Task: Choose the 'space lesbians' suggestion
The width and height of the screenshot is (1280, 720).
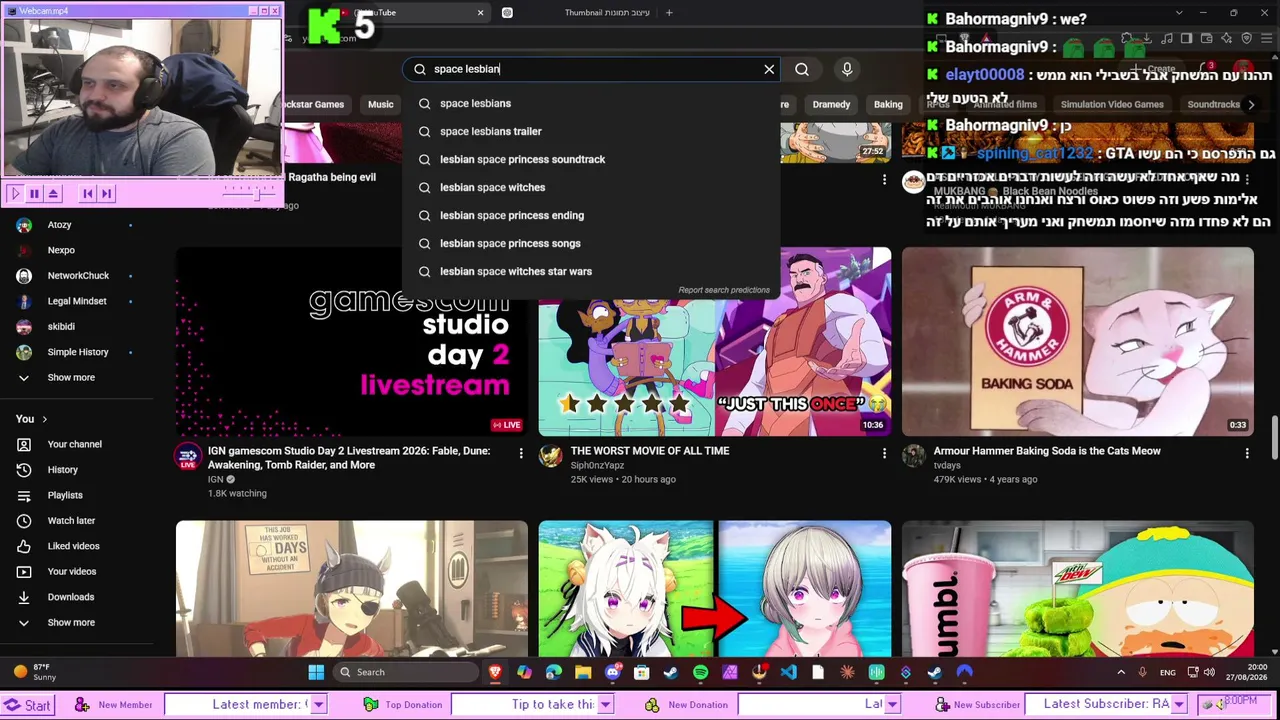Action: click(x=591, y=103)
